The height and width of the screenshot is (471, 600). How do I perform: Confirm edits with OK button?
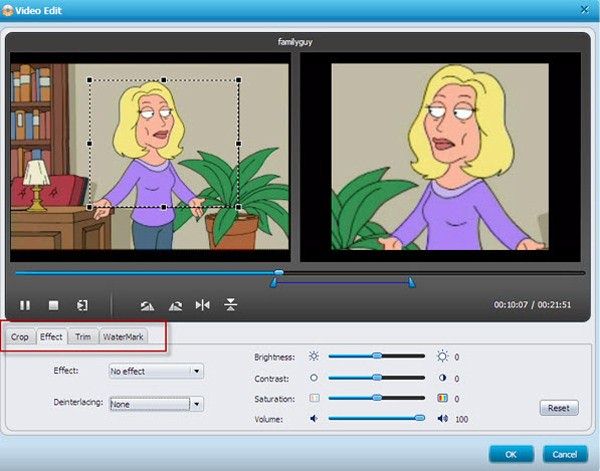pyautogui.click(x=511, y=454)
